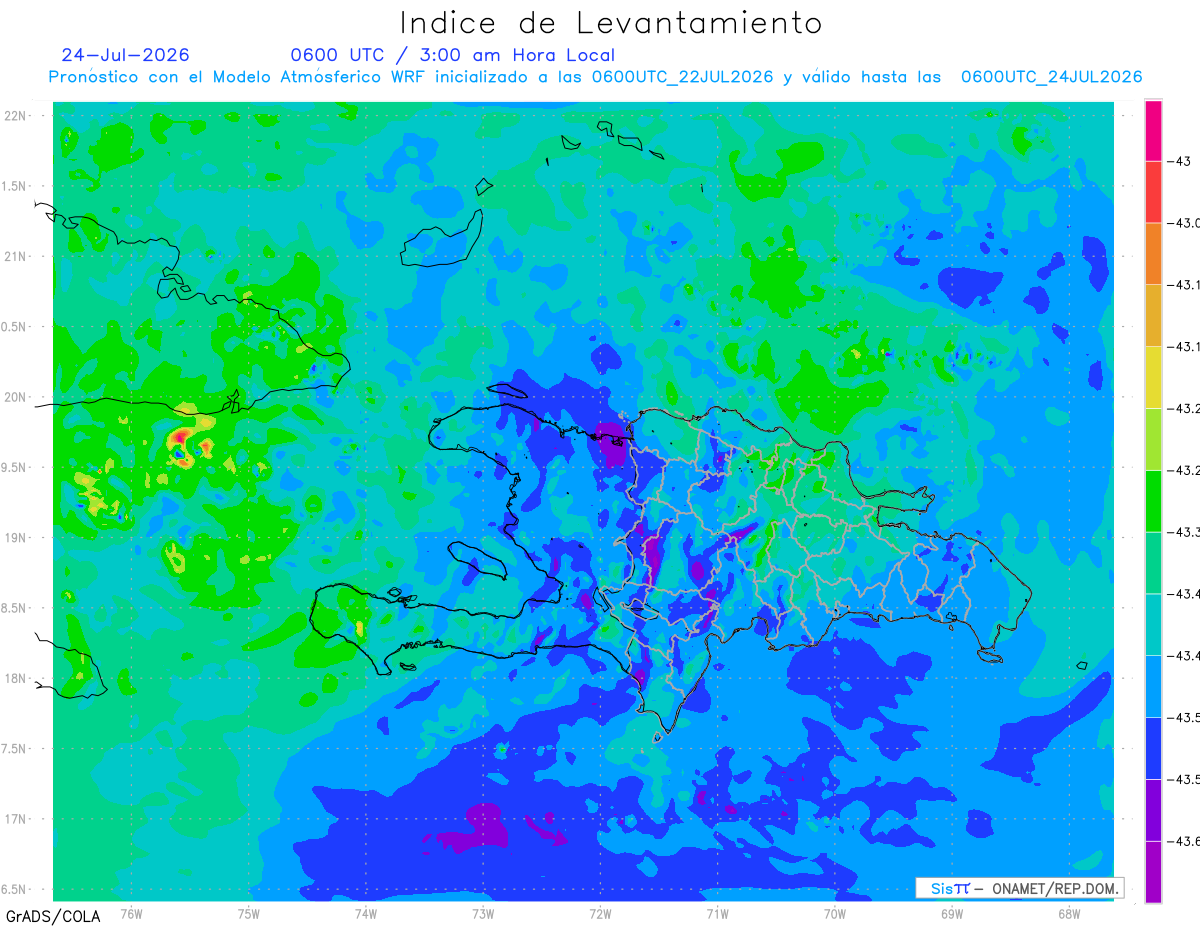Click the 73W longitude label

pos(483,913)
